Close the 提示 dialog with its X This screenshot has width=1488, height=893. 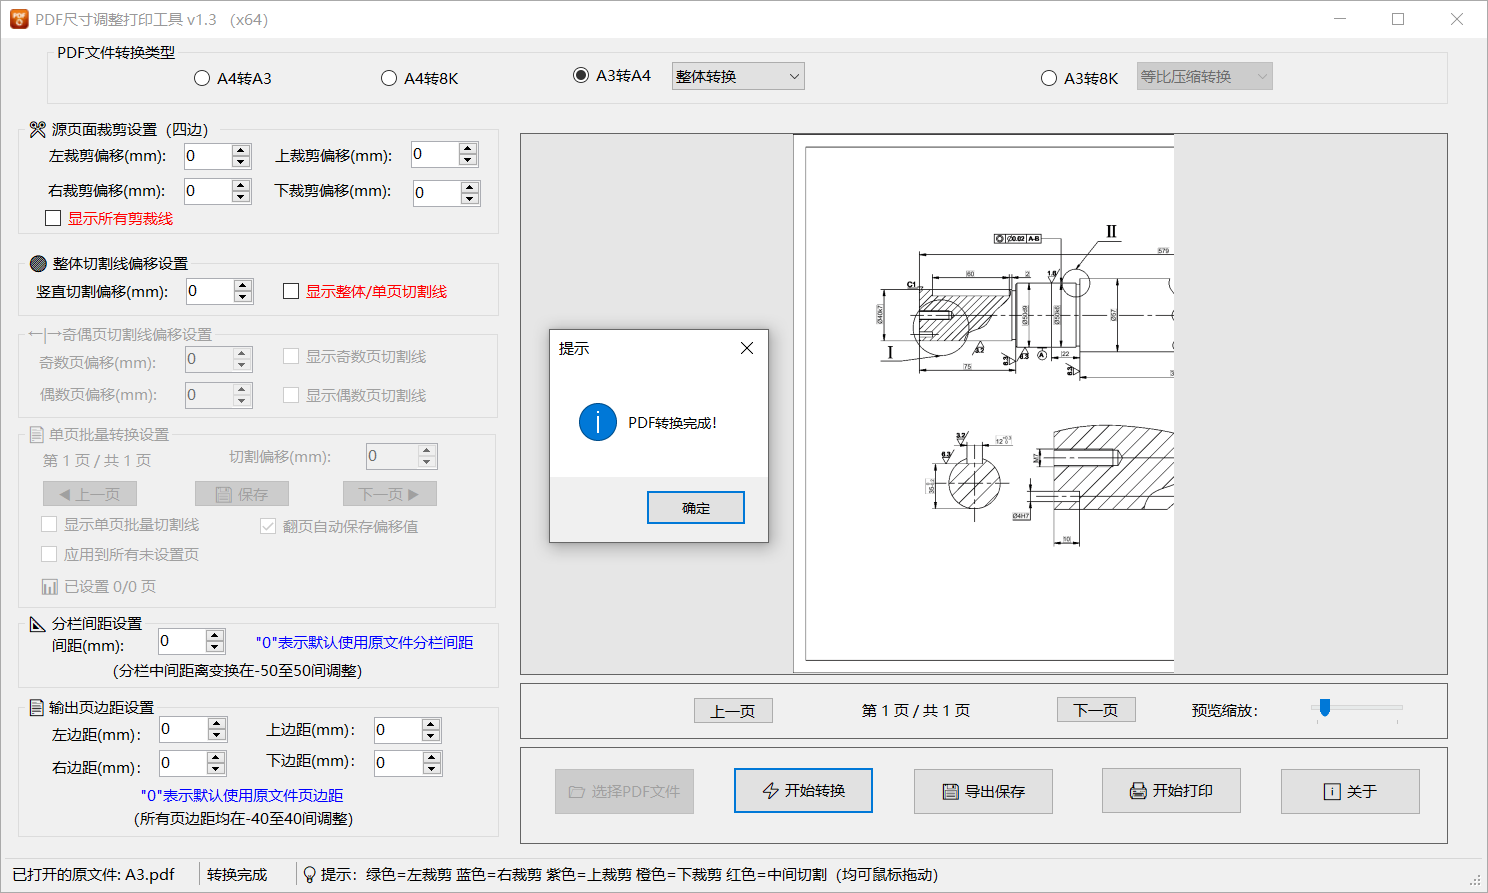click(747, 348)
